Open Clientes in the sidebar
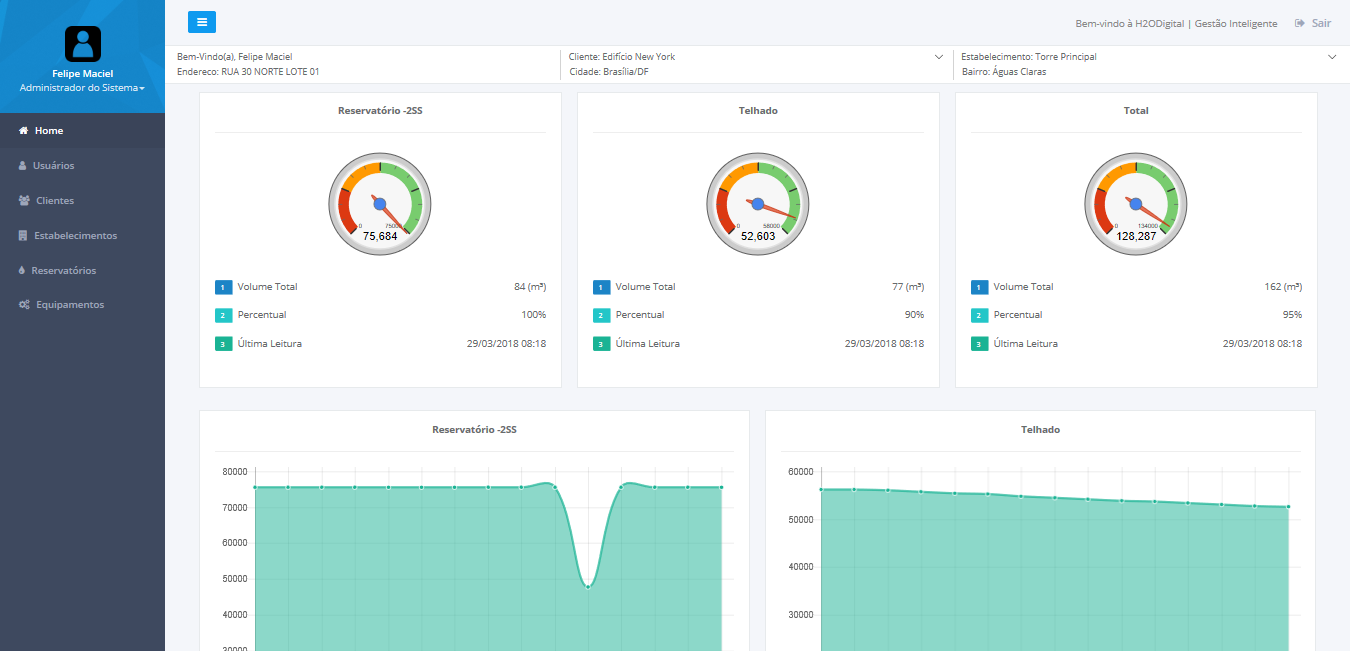1350x651 pixels. [x=82, y=201]
